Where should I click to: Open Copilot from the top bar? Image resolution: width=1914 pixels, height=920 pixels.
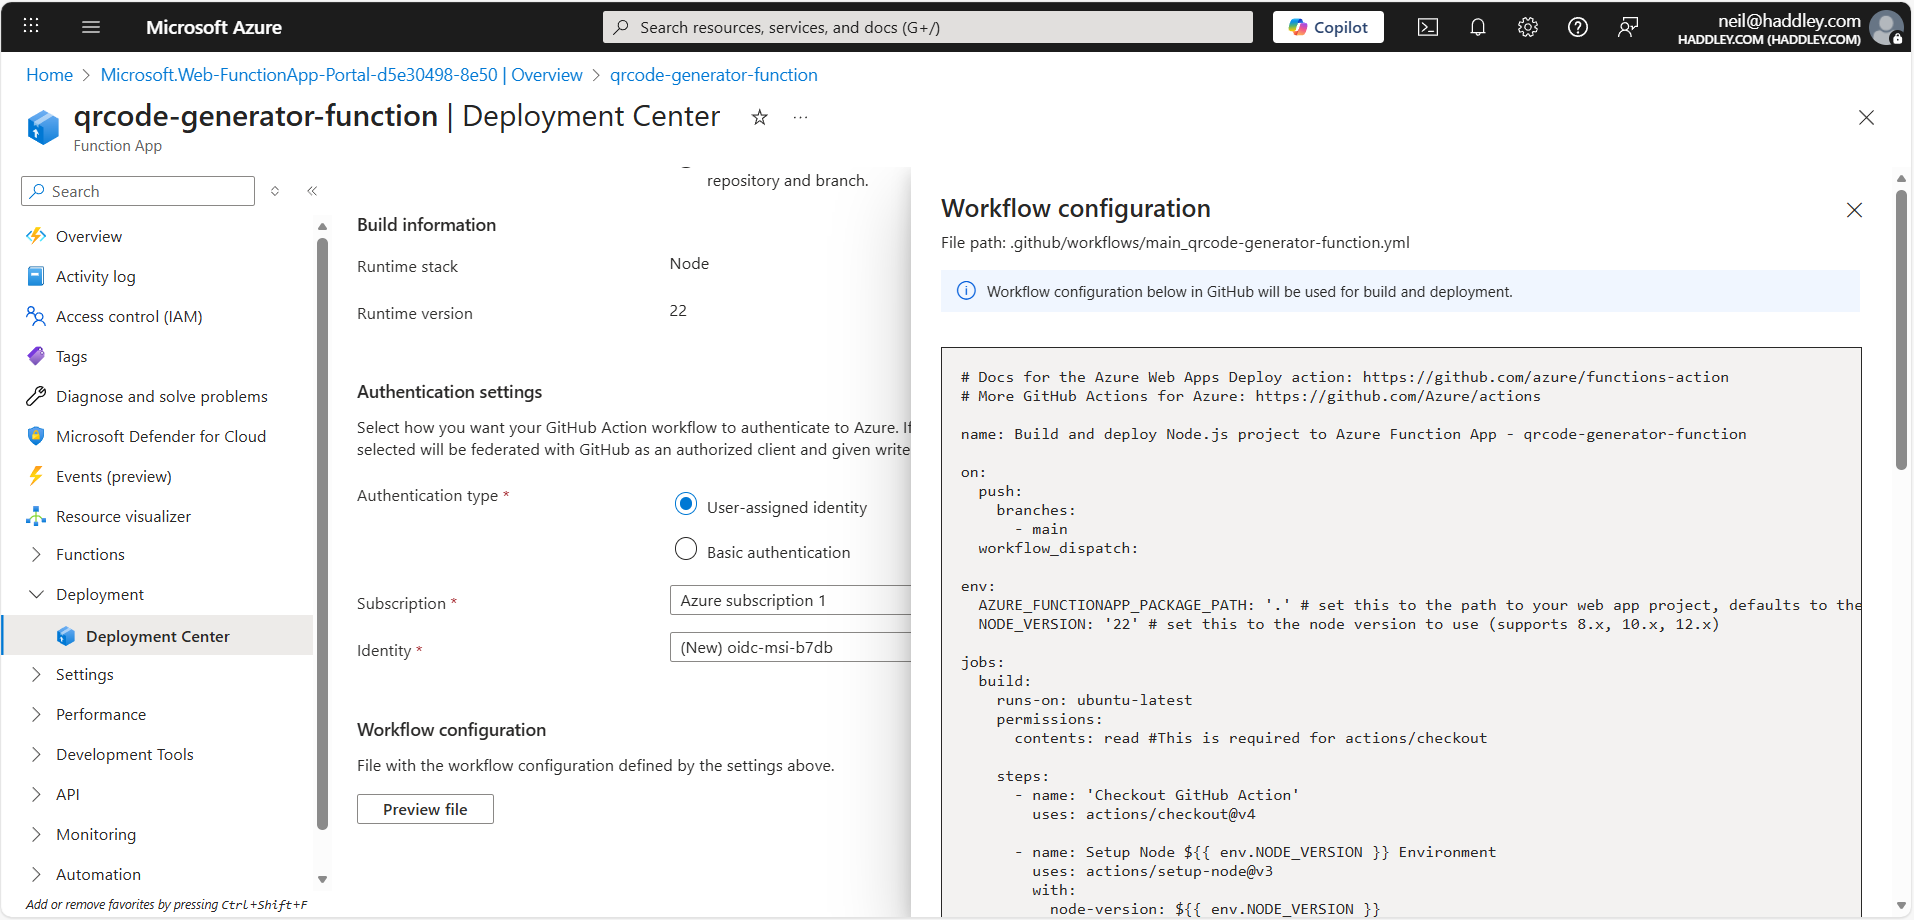tap(1328, 27)
